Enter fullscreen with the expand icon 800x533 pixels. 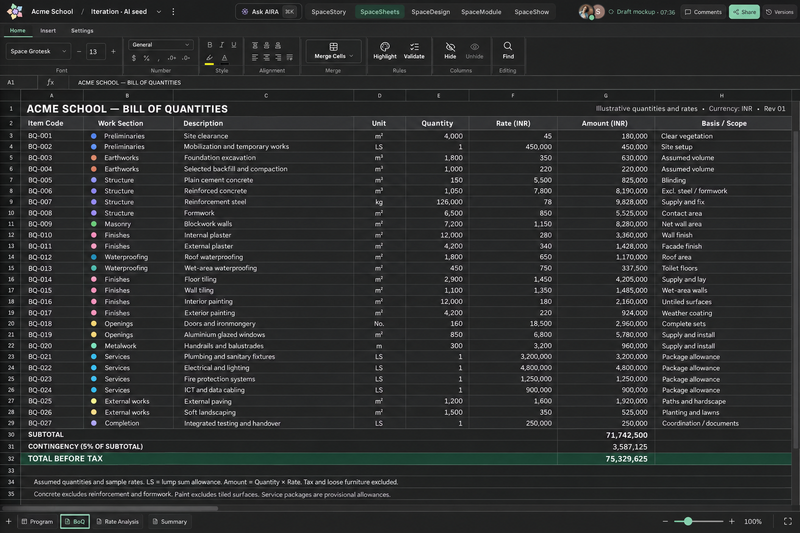[x=788, y=521]
